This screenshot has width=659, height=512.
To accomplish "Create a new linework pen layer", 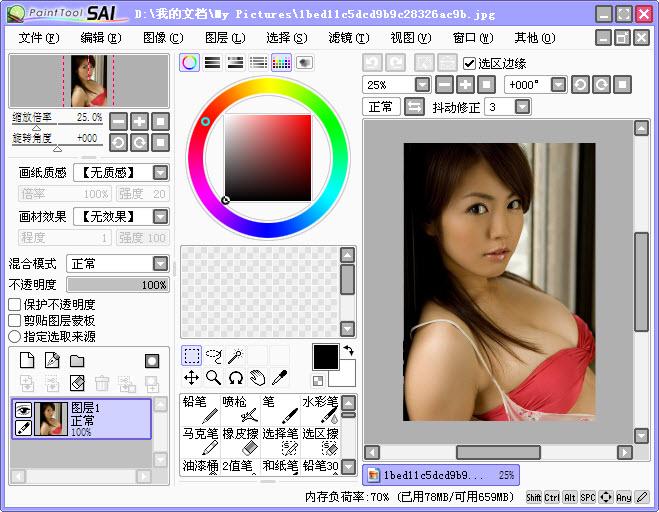I will (52, 360).
